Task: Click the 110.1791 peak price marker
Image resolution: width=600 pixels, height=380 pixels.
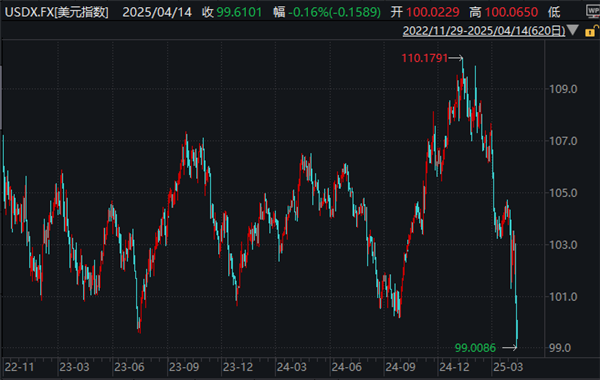Action: [424, 58]
